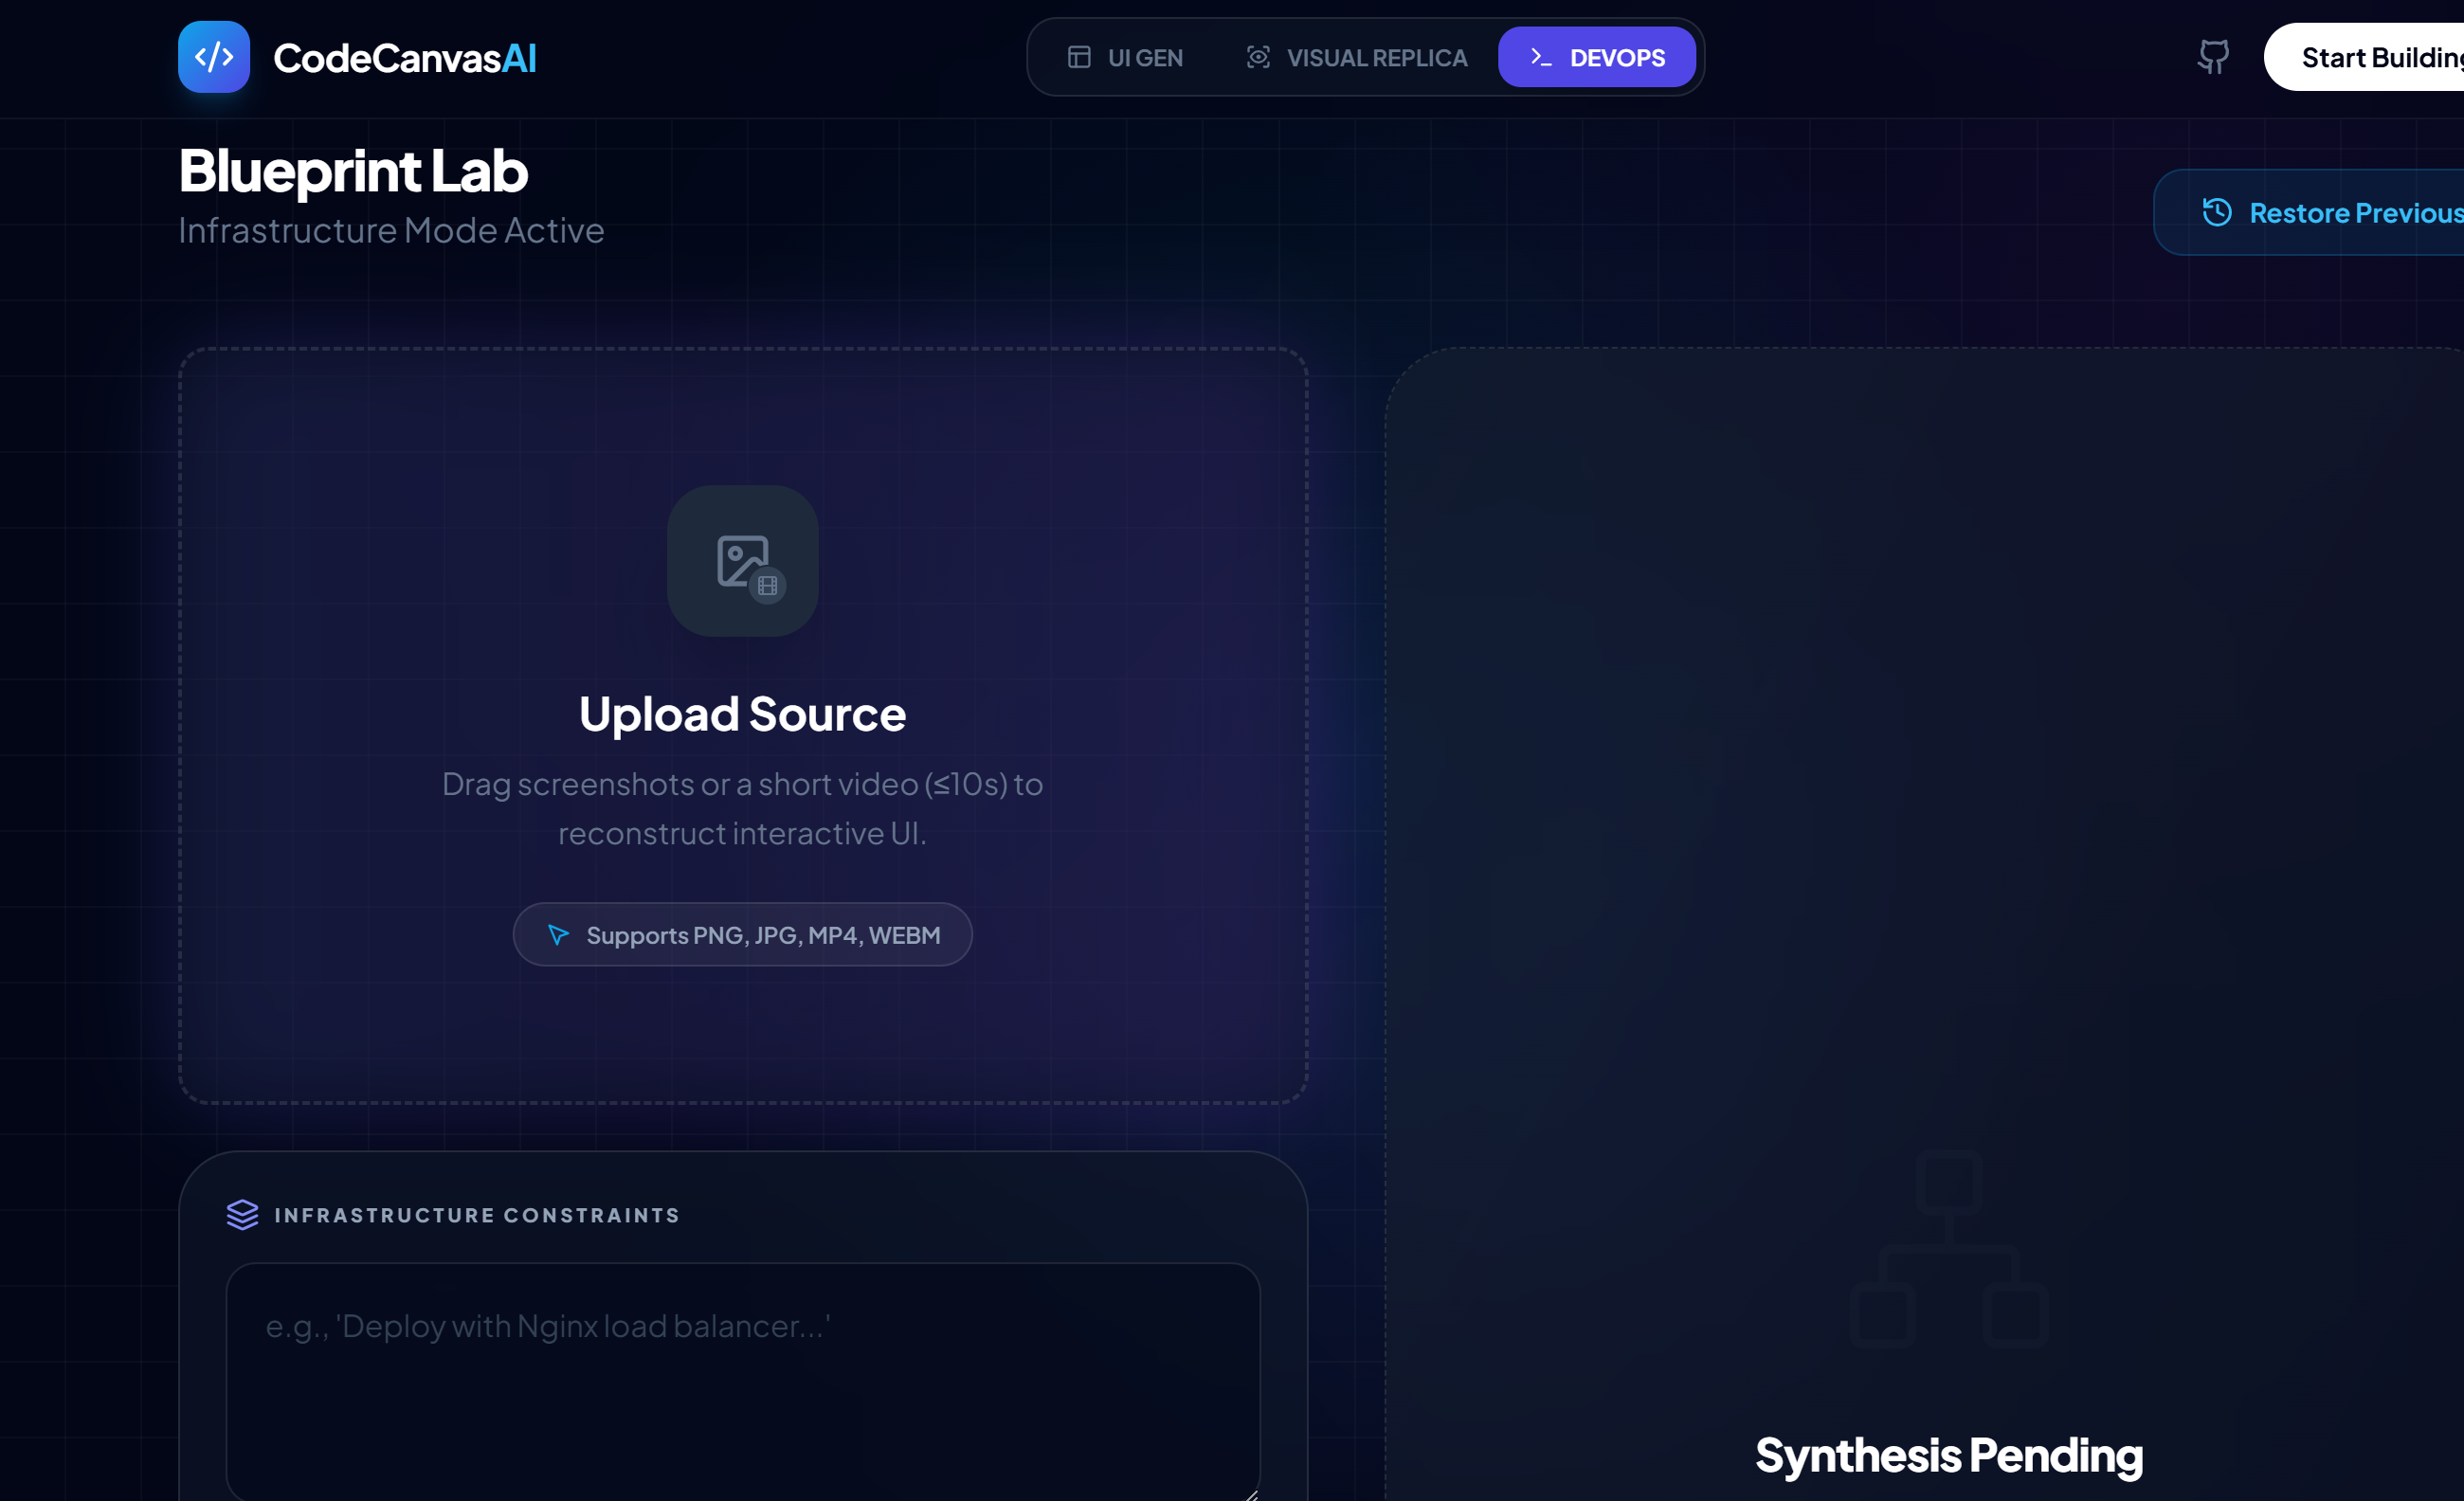Click the network diagram placeholder icon
The height and width of the screenshot is (1501, 2464).
click(1948, 1248)
